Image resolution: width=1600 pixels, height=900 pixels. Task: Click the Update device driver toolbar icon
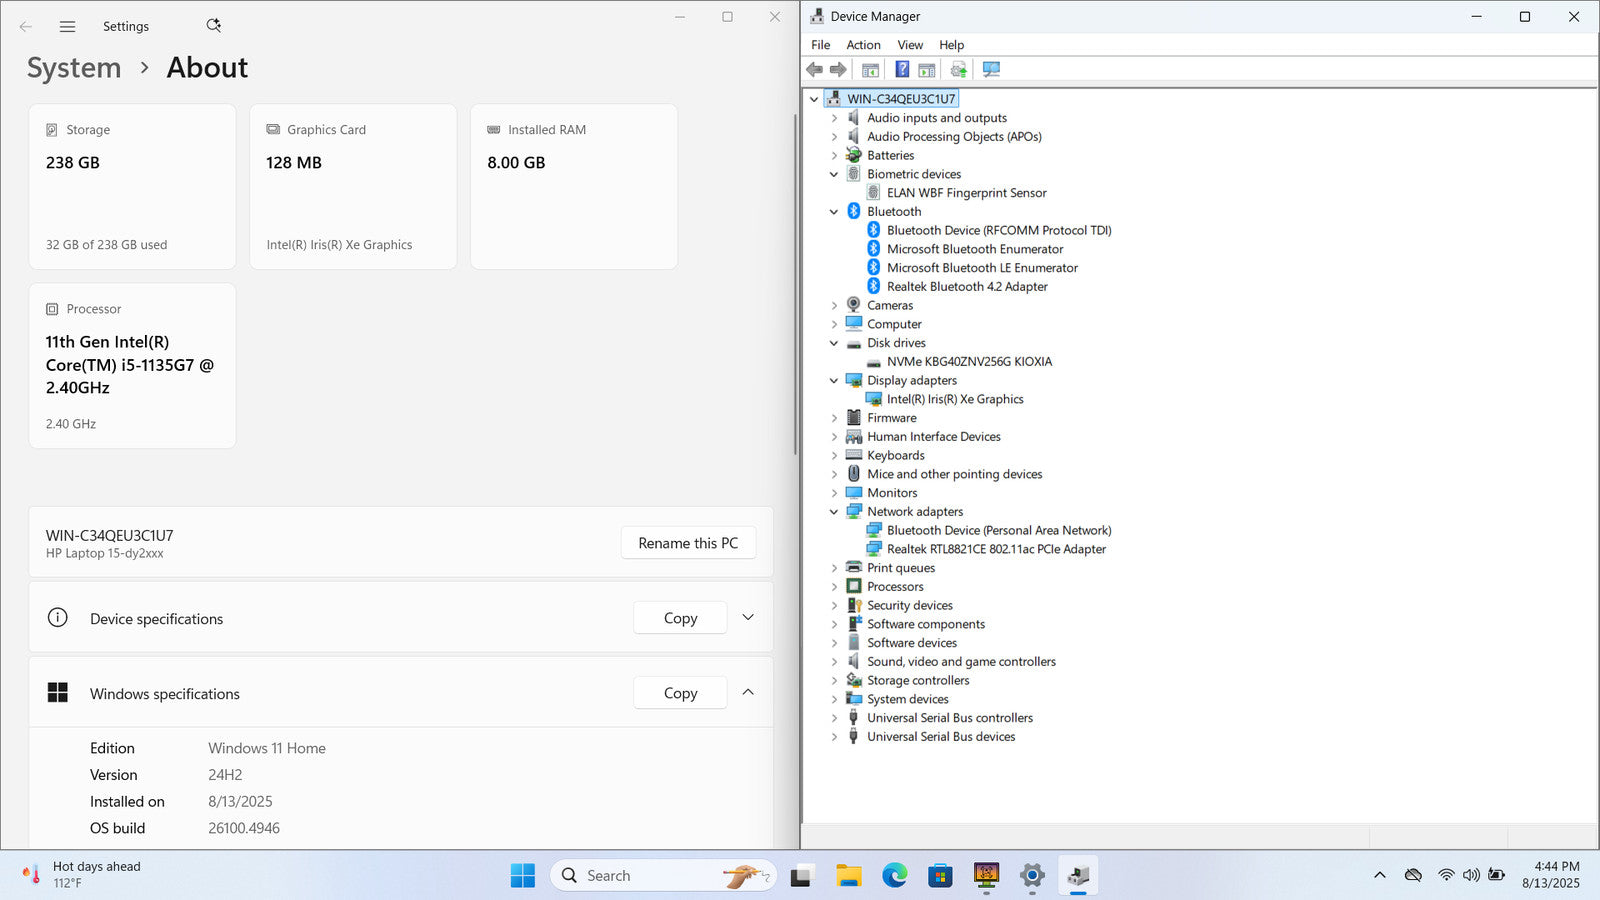click(x=958, y=69)
